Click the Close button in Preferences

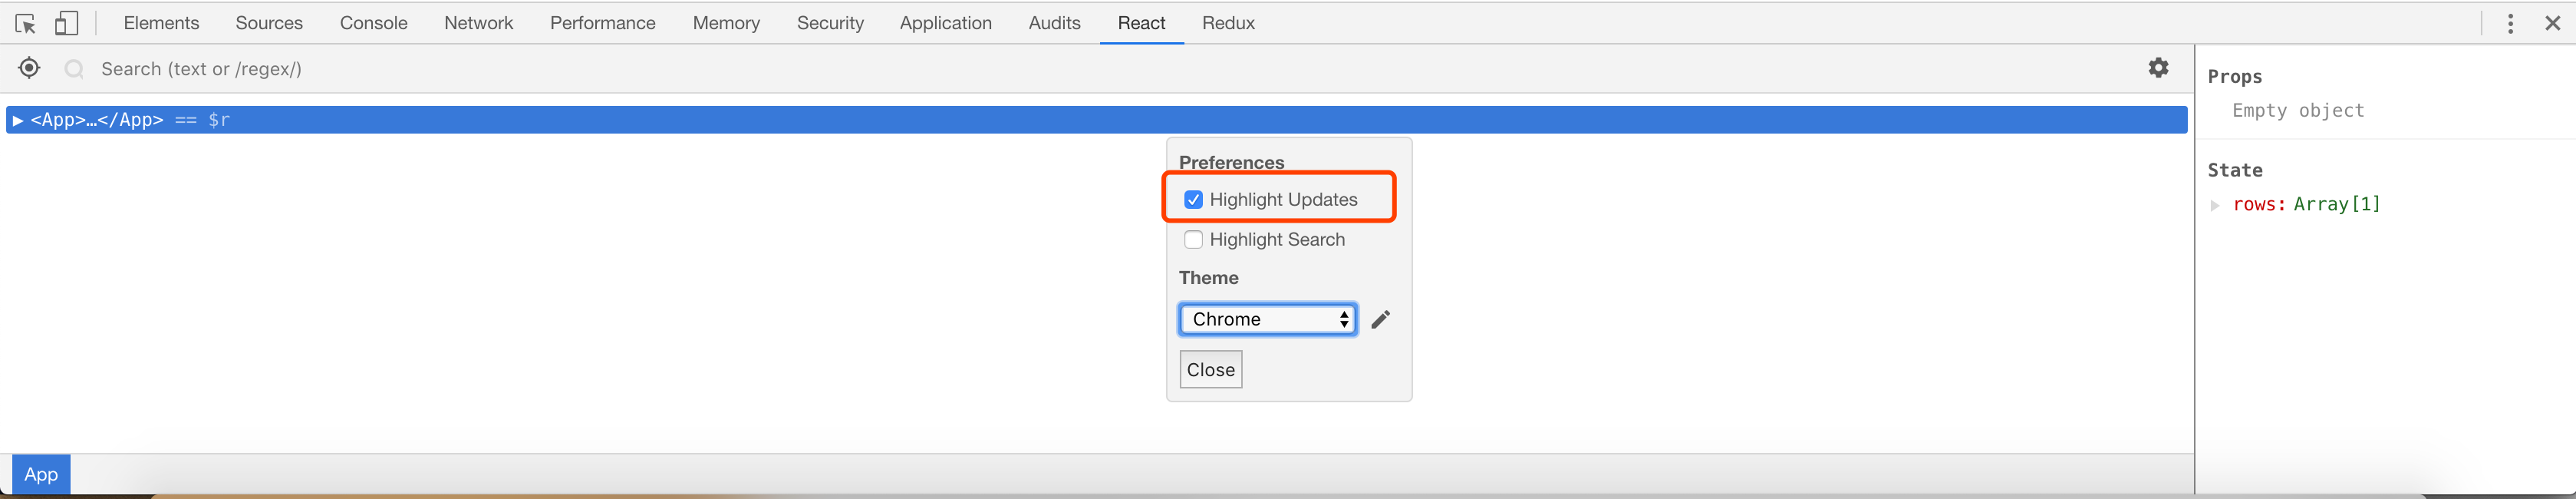[1210, 370]
